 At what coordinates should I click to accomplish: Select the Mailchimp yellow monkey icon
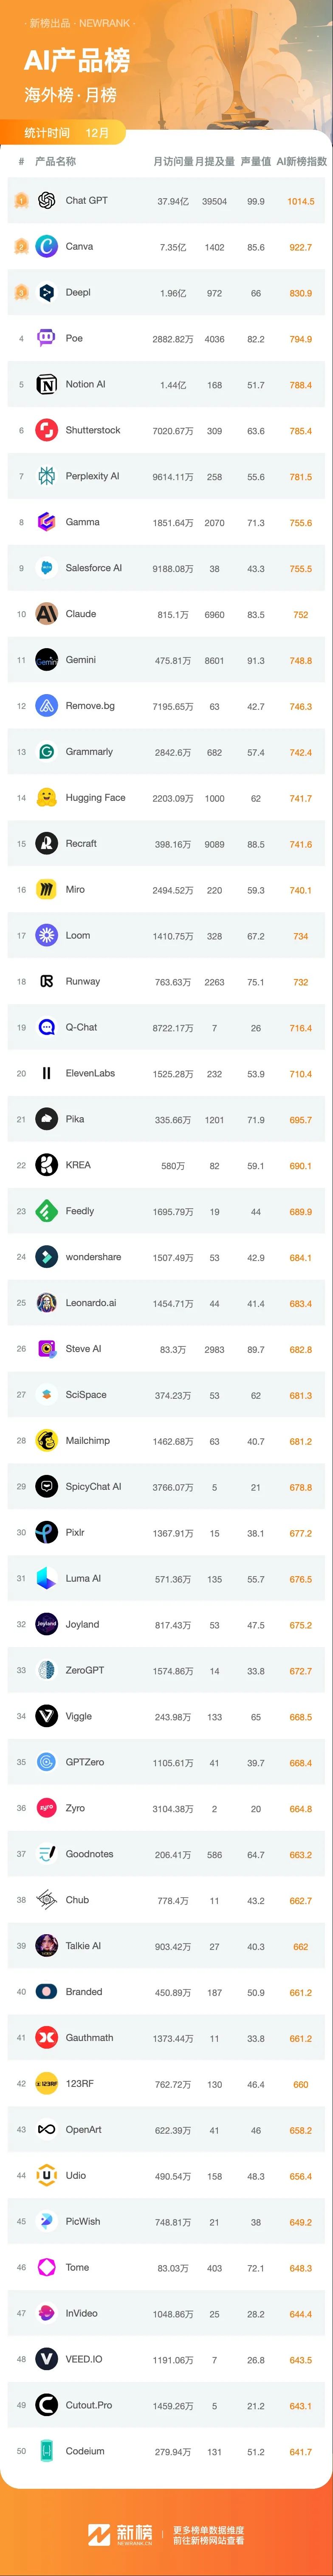click(46, 1441)
